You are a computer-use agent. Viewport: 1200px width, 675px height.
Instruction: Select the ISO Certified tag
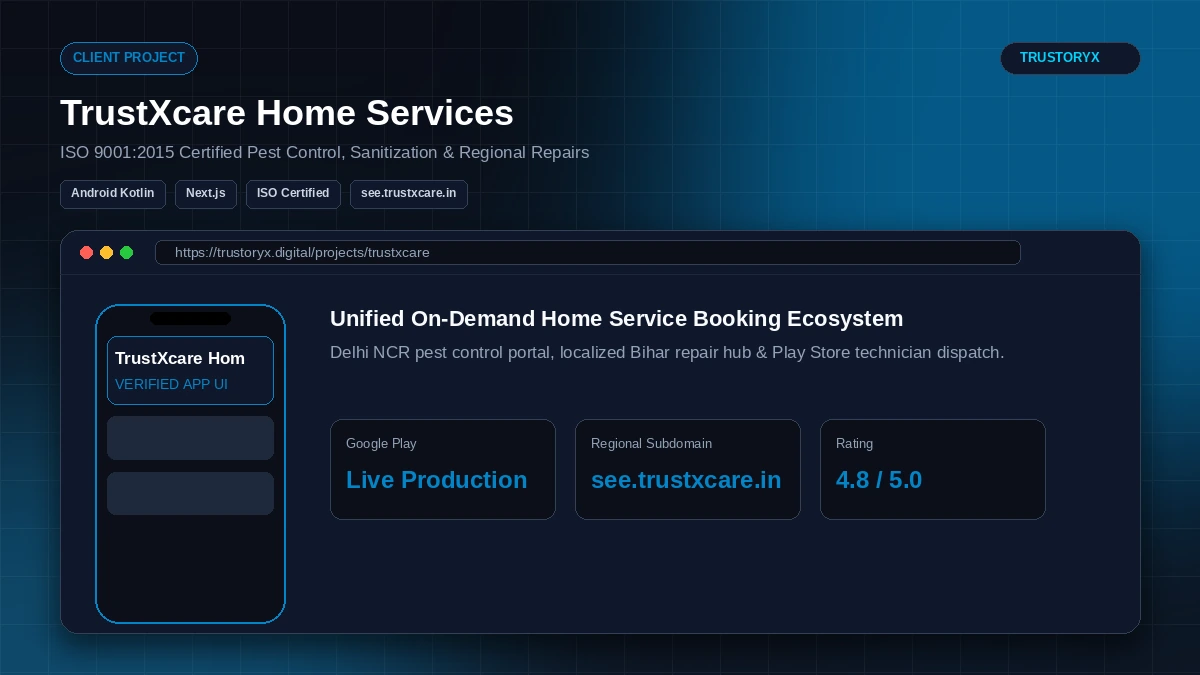tap(293, 194)
